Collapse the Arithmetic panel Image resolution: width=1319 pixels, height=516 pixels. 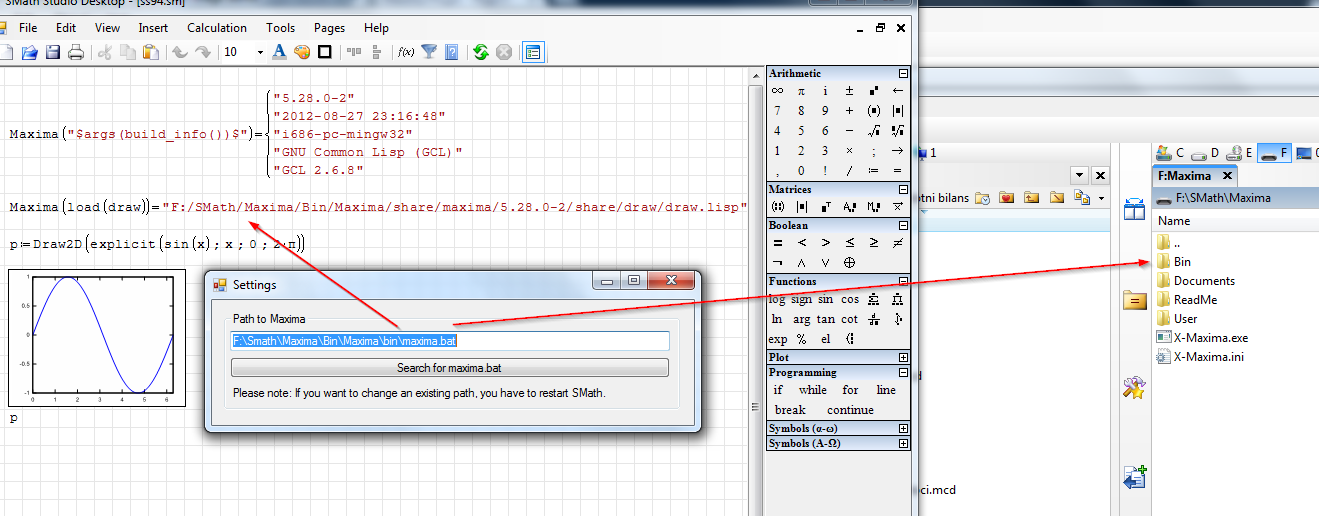coord(903,73)
